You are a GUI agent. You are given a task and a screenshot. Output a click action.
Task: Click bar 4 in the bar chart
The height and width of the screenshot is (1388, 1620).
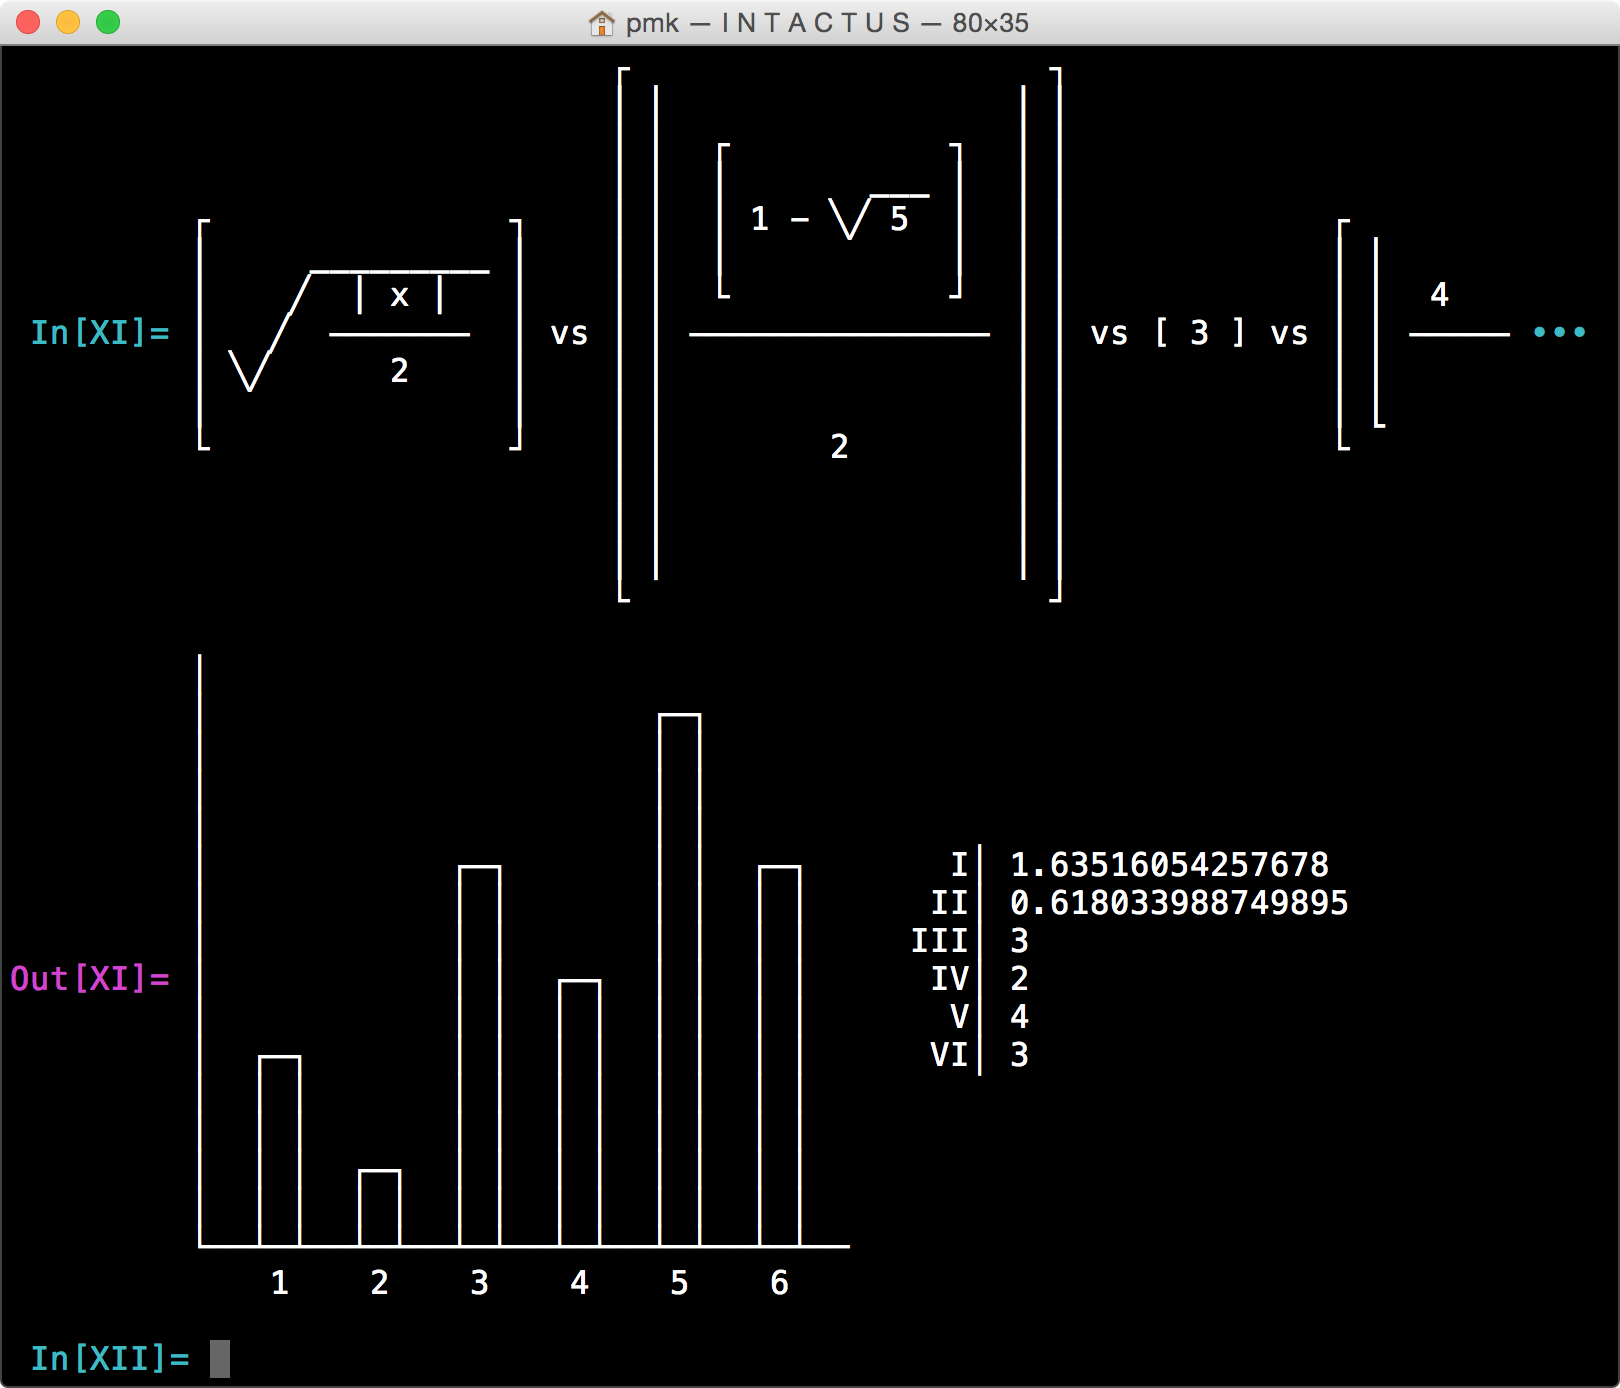coord(580,1113)
